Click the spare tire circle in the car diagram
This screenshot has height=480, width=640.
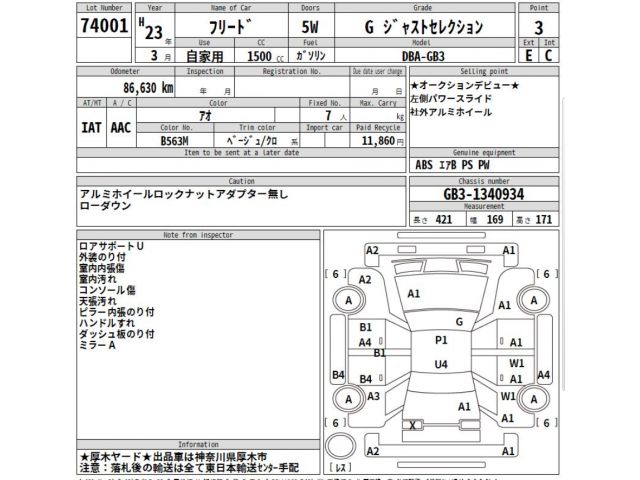[x=341, y=446]
